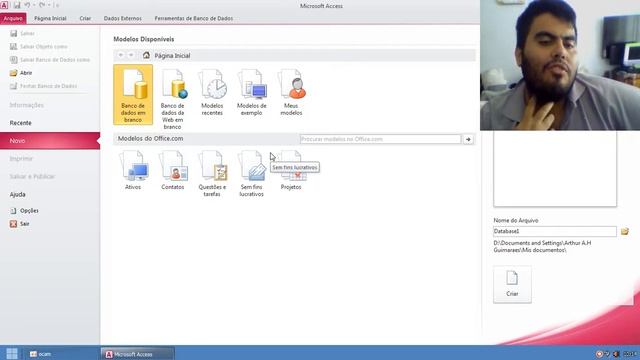
Task: Open Sem fins lucrativos templates
Action: pos(251,173)
